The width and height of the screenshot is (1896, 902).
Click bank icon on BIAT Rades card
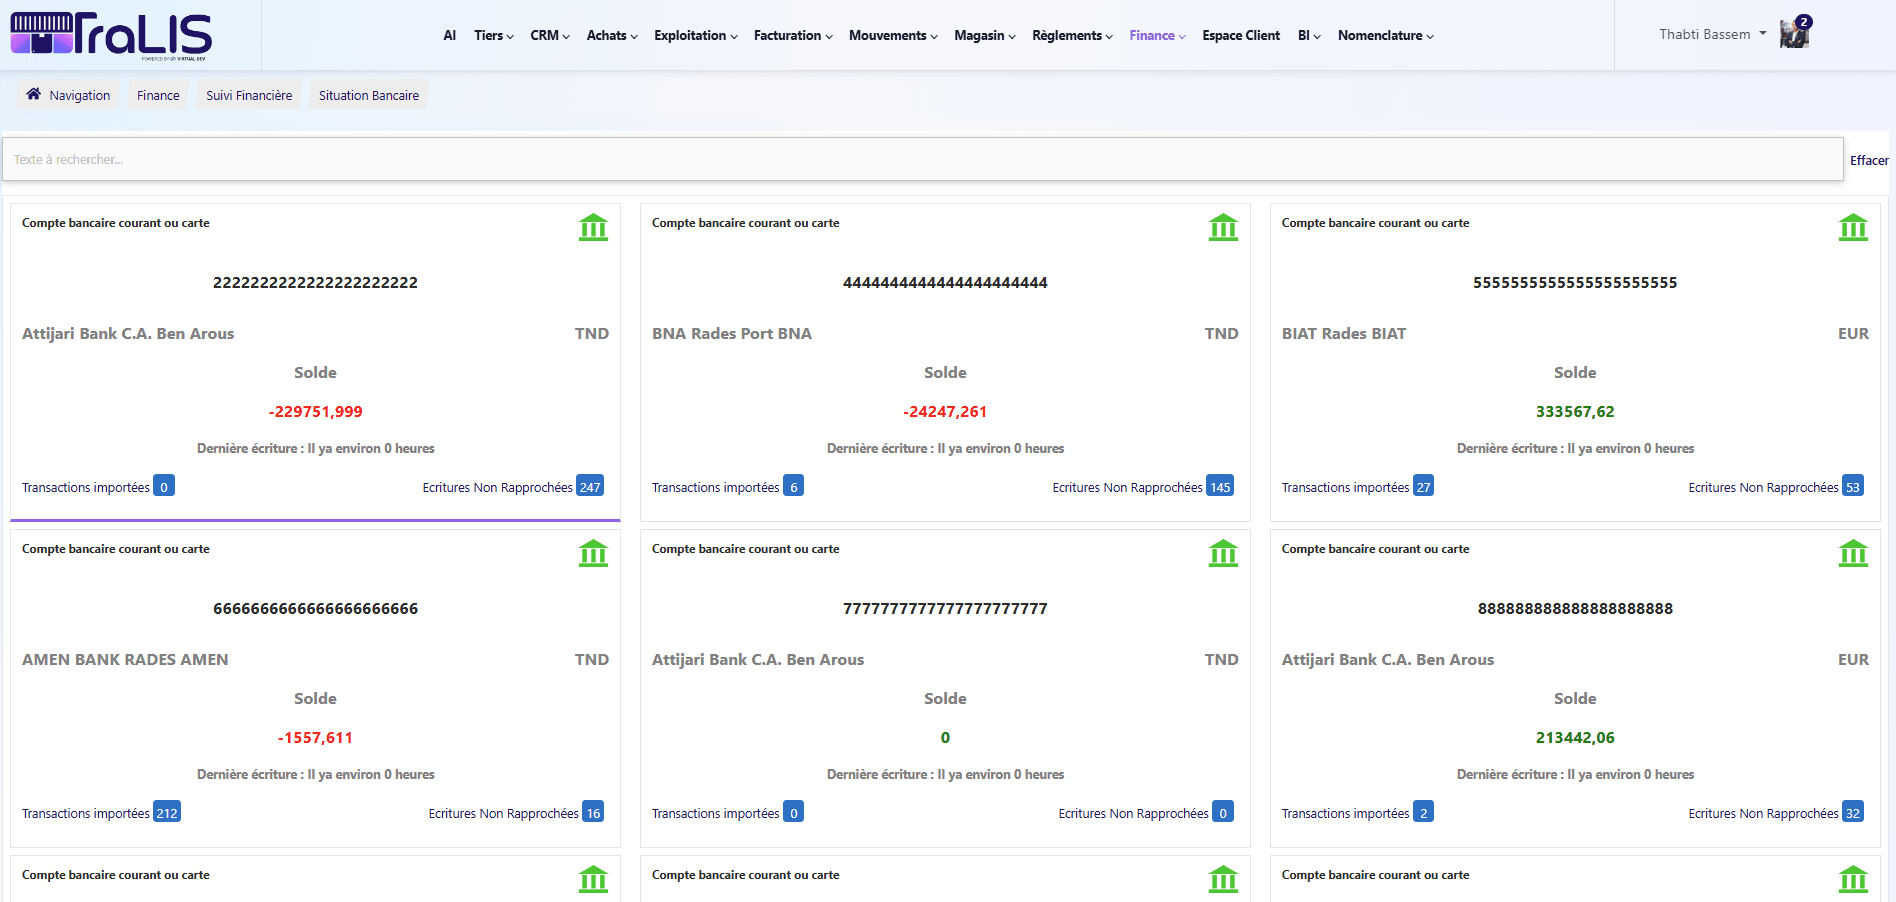1853,228
